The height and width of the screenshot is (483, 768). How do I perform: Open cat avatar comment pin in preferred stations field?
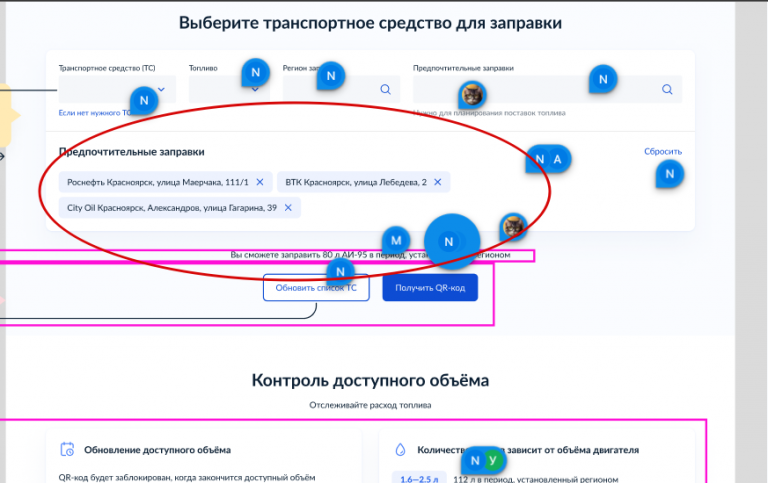(x=473, y=95)
